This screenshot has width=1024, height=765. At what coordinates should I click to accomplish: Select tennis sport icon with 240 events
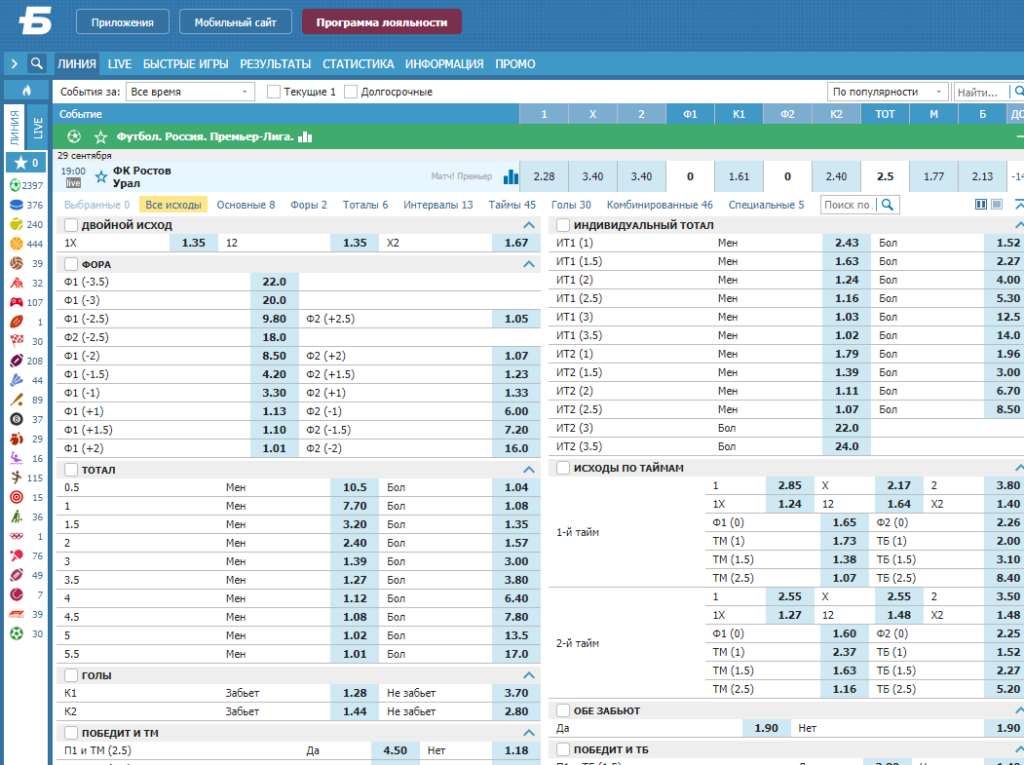[x=16, y=224]
